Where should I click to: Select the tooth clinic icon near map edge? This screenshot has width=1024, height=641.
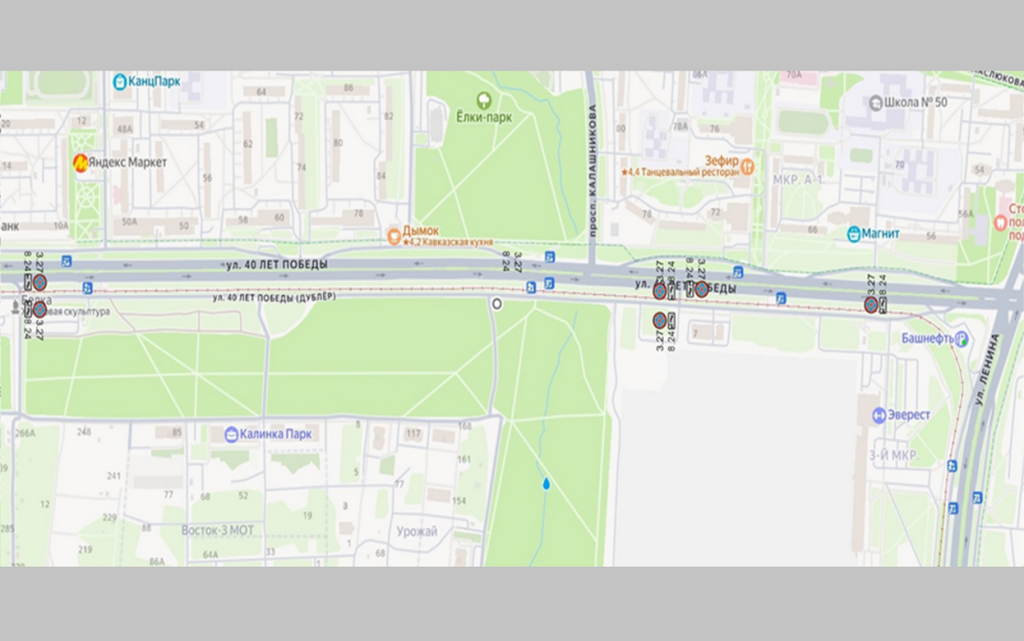pos(1000,223)
